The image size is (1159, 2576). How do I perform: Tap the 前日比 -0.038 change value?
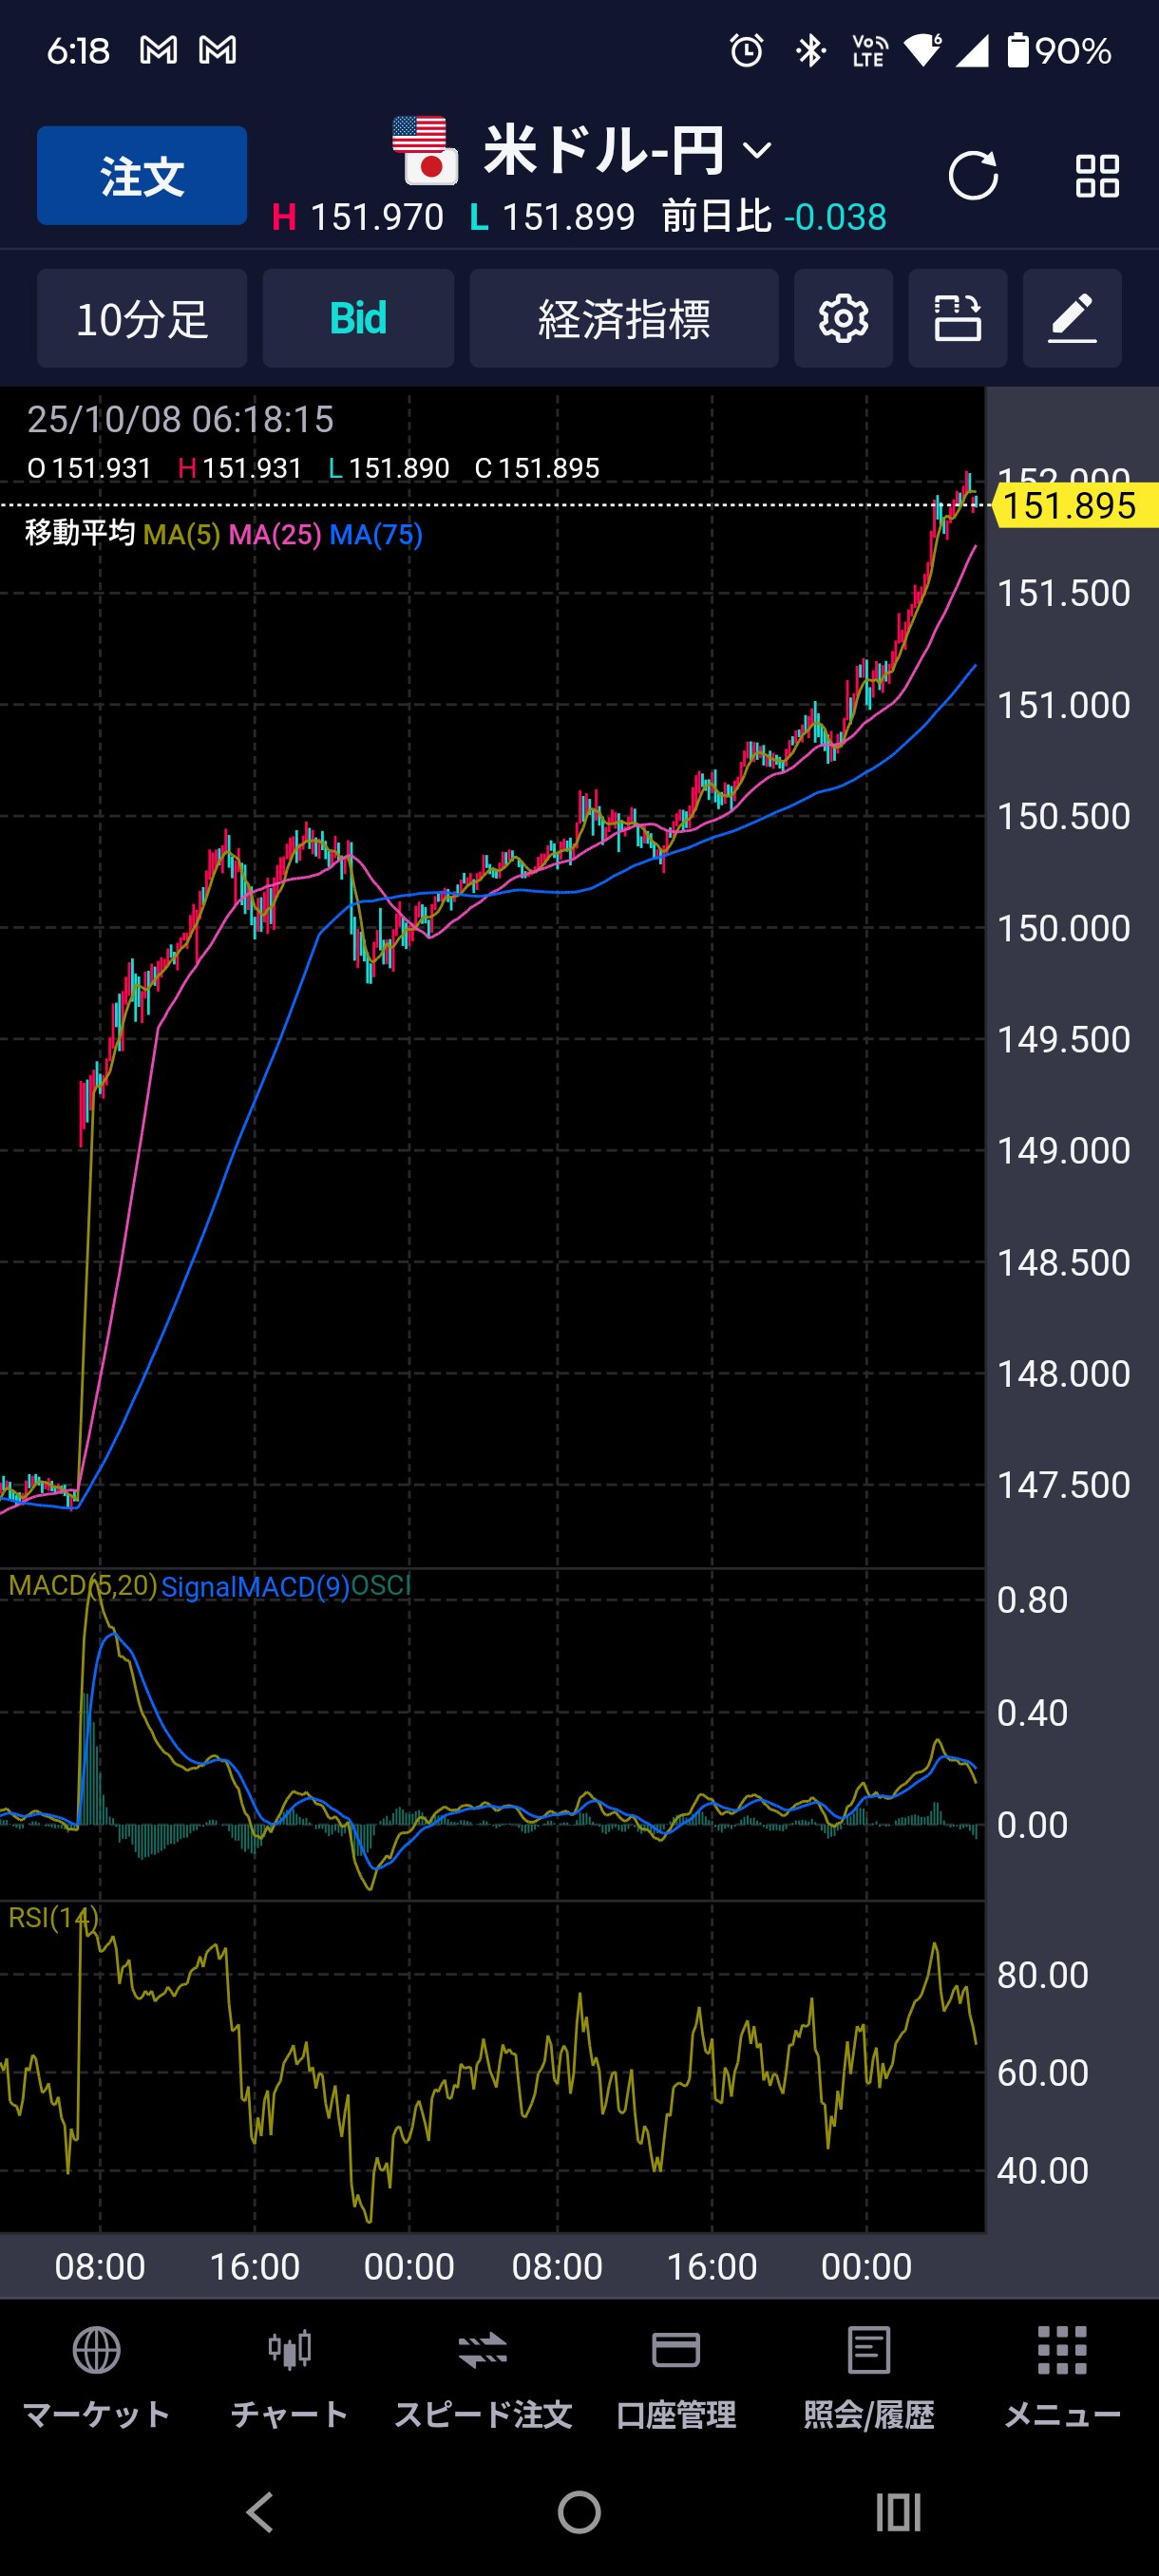coord(774,217)
